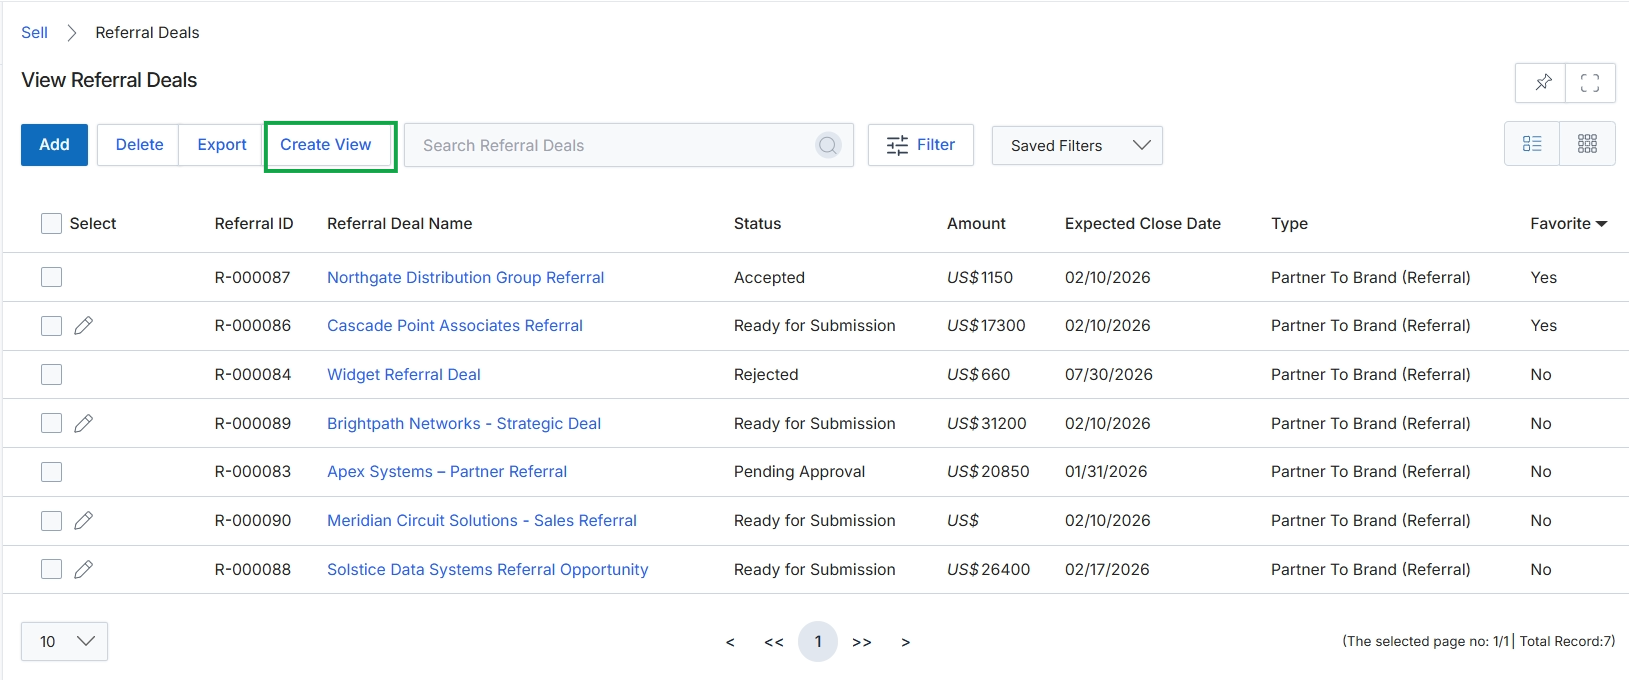Switch to grid view layout icon
Image resolution: width=1629 pixels, height=680 pixels.
pyautogui.click(x=1587, y=144)
